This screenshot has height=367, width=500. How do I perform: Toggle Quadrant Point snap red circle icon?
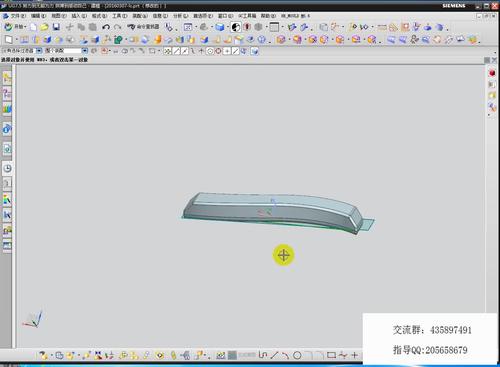218,51
